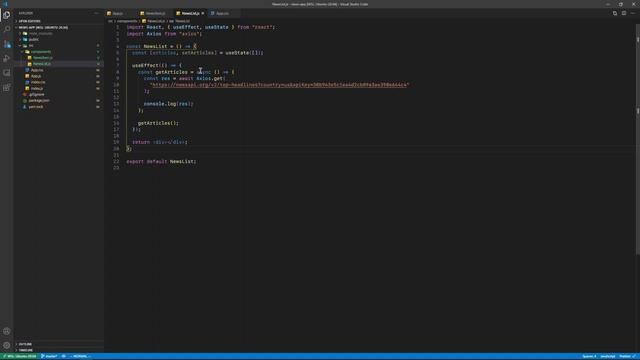Expand the Open Editors section
The image size is (640, 360).
pos(29,21)
